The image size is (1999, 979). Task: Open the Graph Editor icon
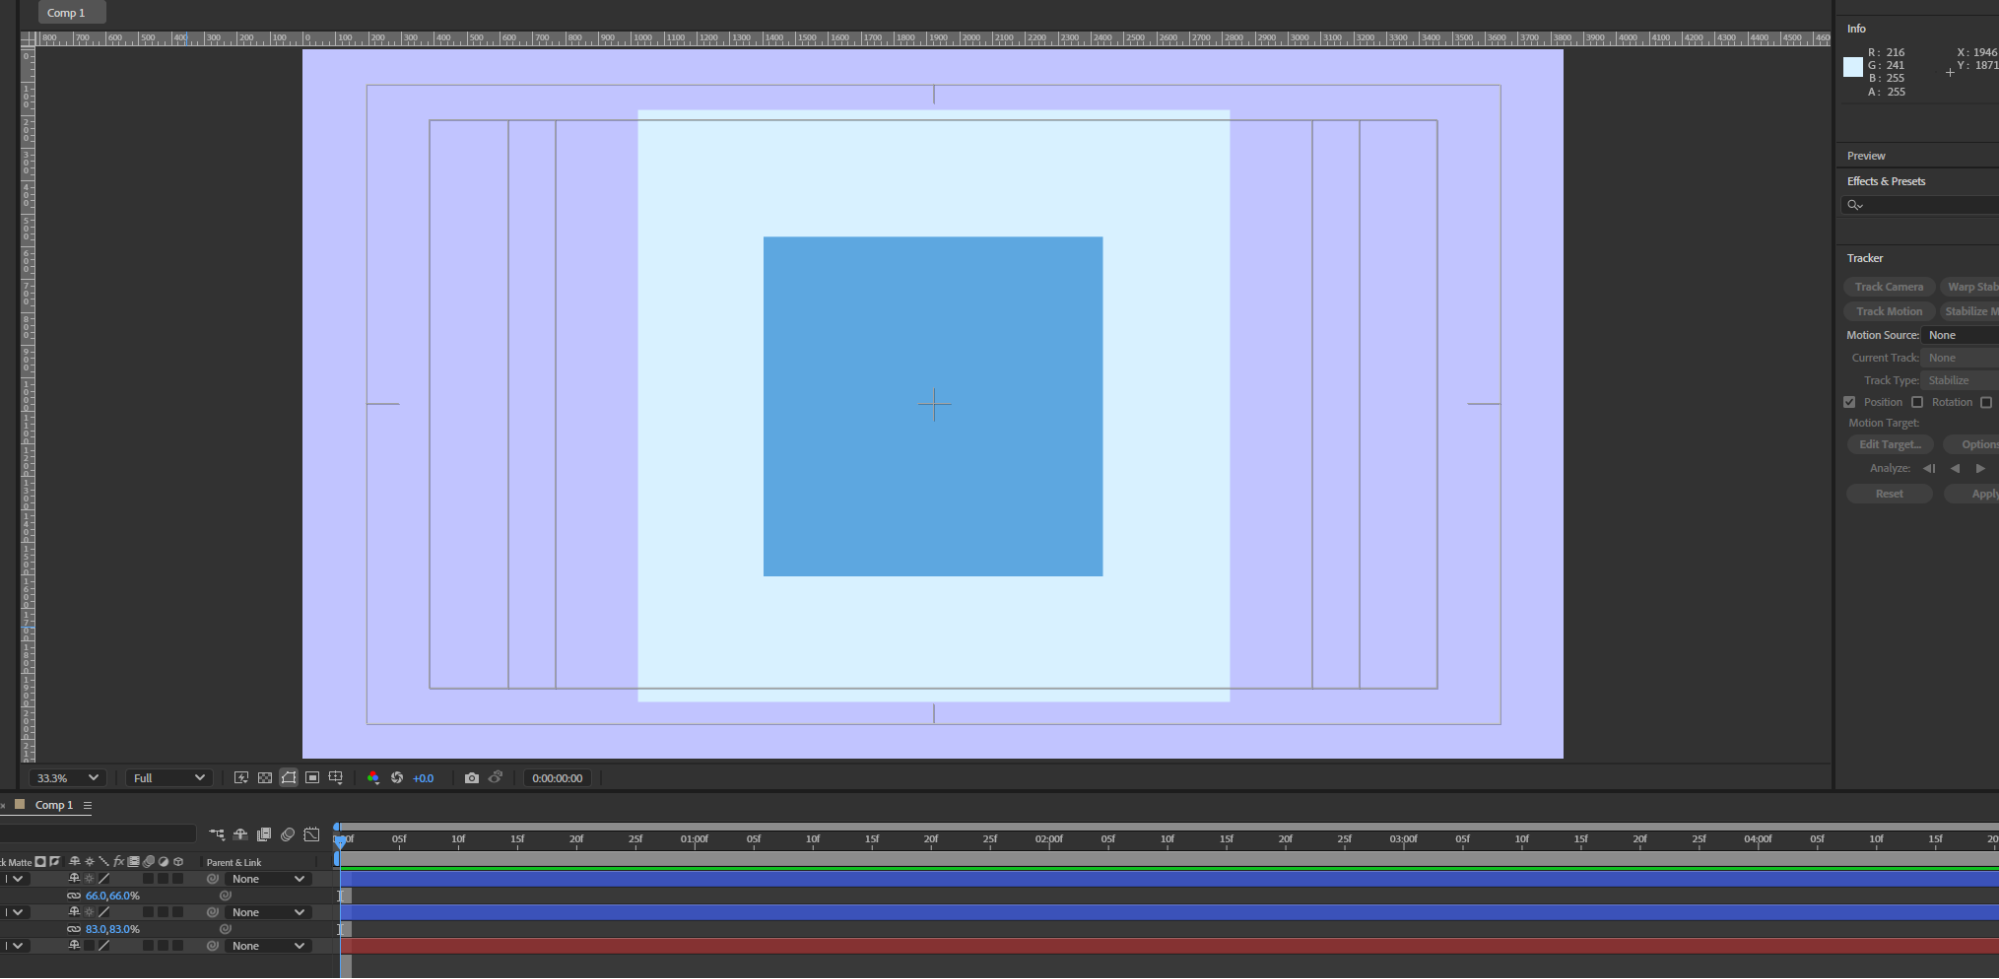[x=312, y=834]
